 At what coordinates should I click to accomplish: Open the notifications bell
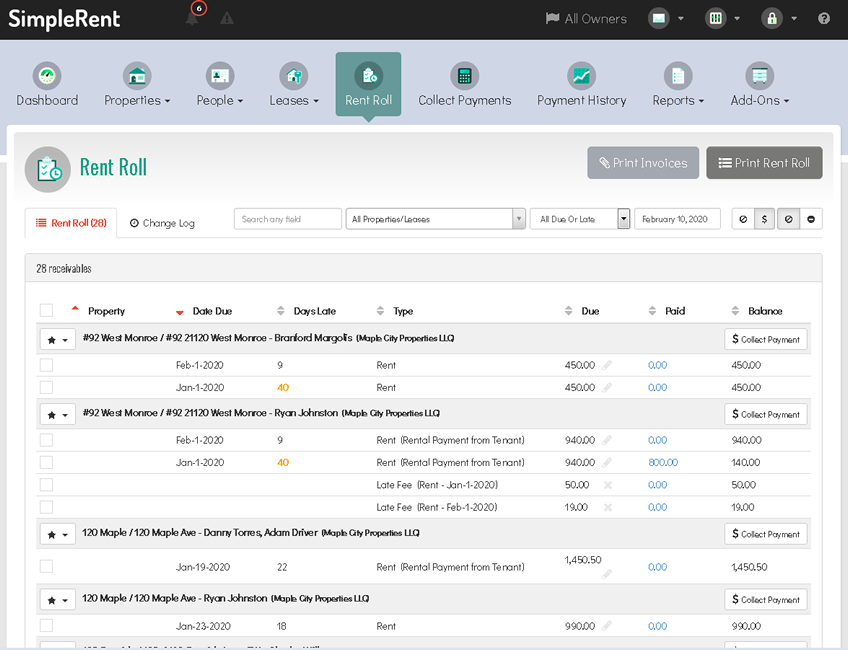click(191, 18)
